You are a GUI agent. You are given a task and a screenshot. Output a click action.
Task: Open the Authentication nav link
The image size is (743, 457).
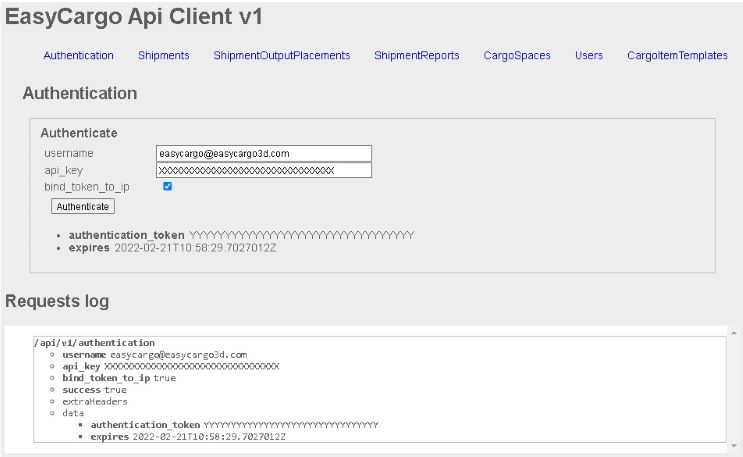pos(78,55)
